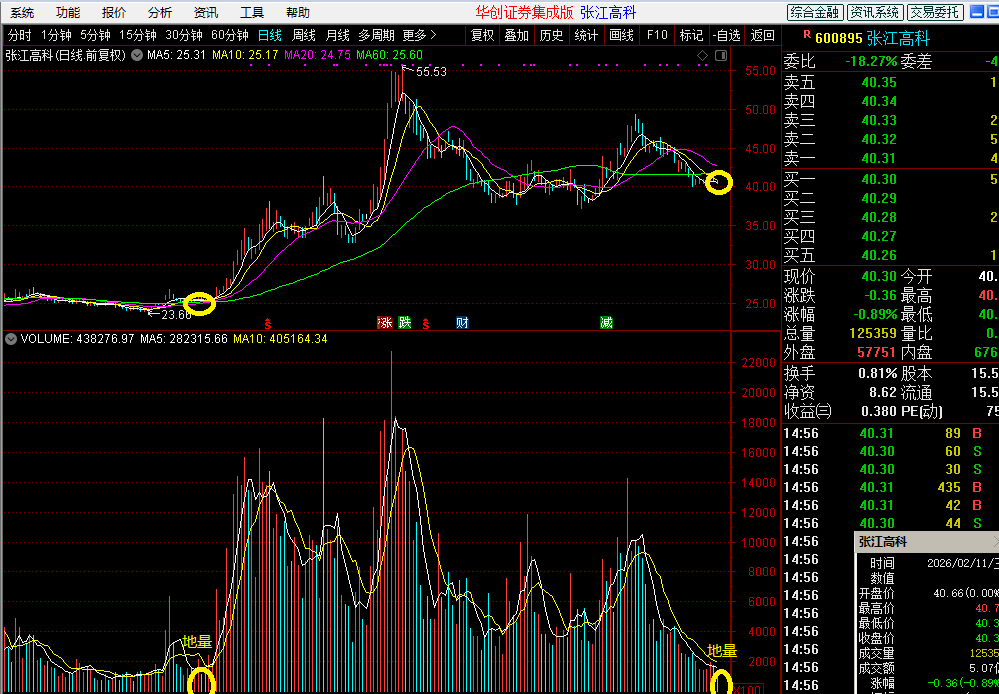Select the 日线 daily chart tab
The height and width of the screenshot is (694, 999).
click(270, 35)
